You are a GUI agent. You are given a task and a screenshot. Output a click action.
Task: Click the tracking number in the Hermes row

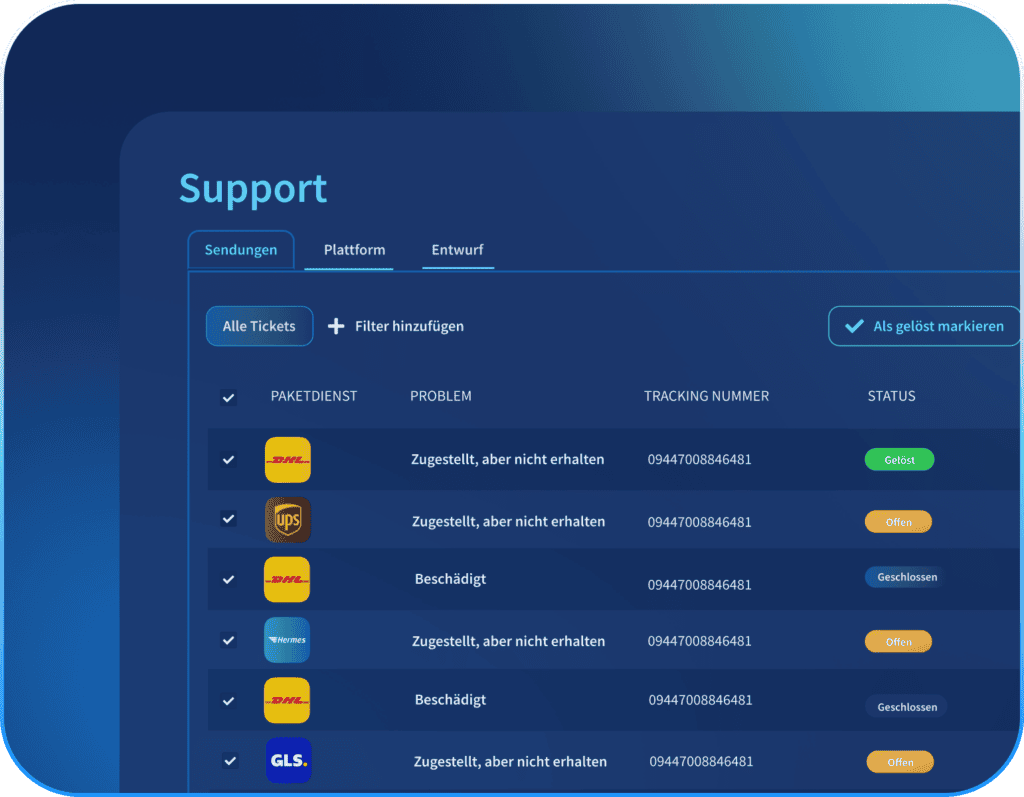(699, 641)
